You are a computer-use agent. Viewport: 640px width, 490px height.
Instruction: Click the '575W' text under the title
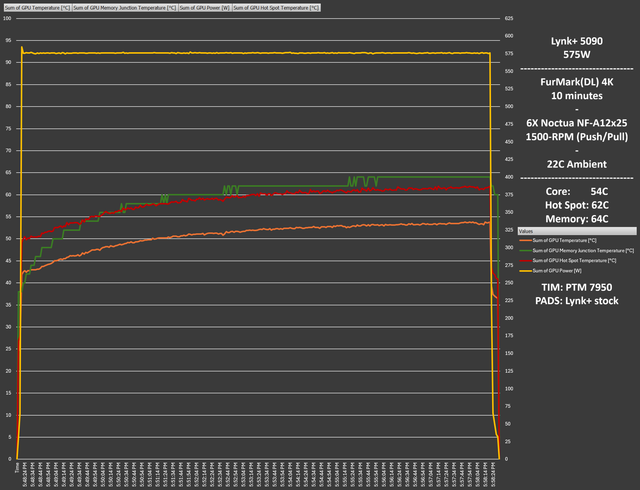pos(577,54)
